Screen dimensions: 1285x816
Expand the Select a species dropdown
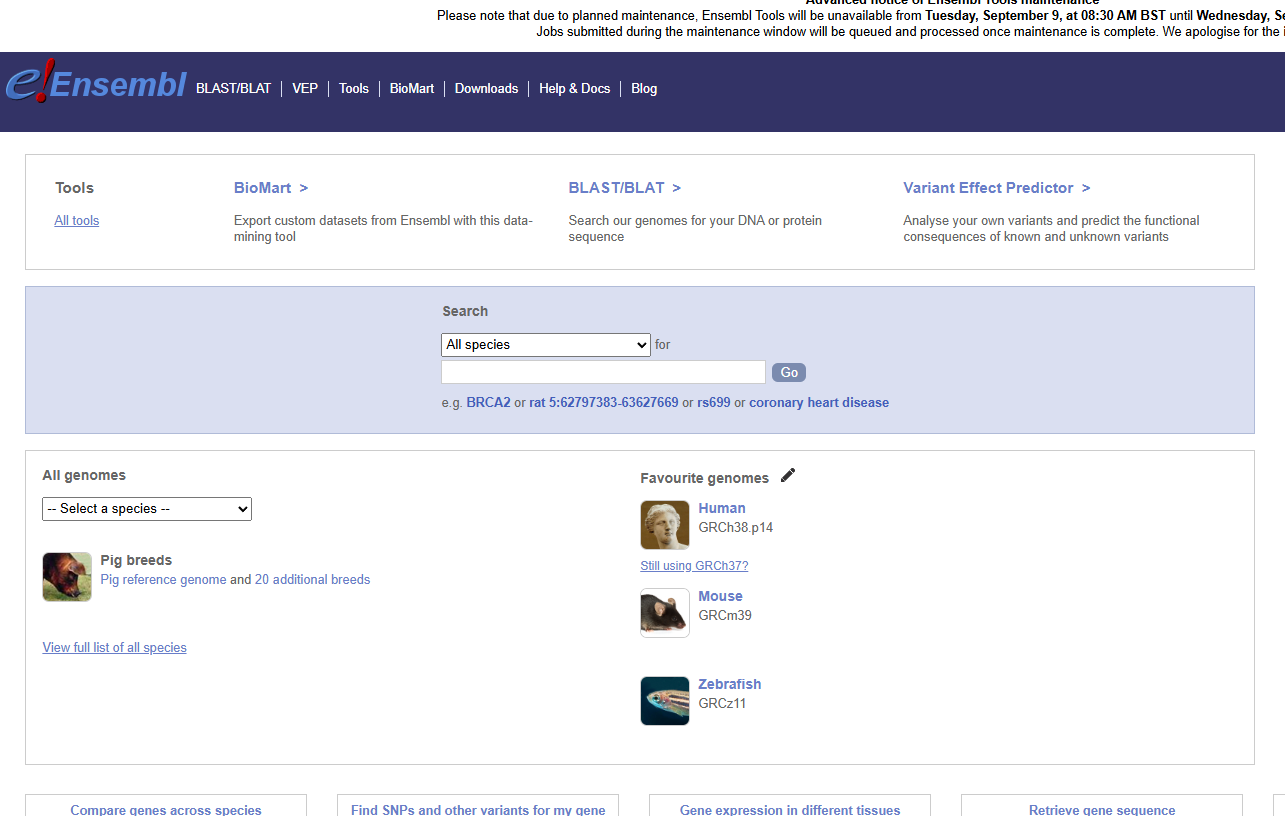pyautogui.click(x=147, y=509)
